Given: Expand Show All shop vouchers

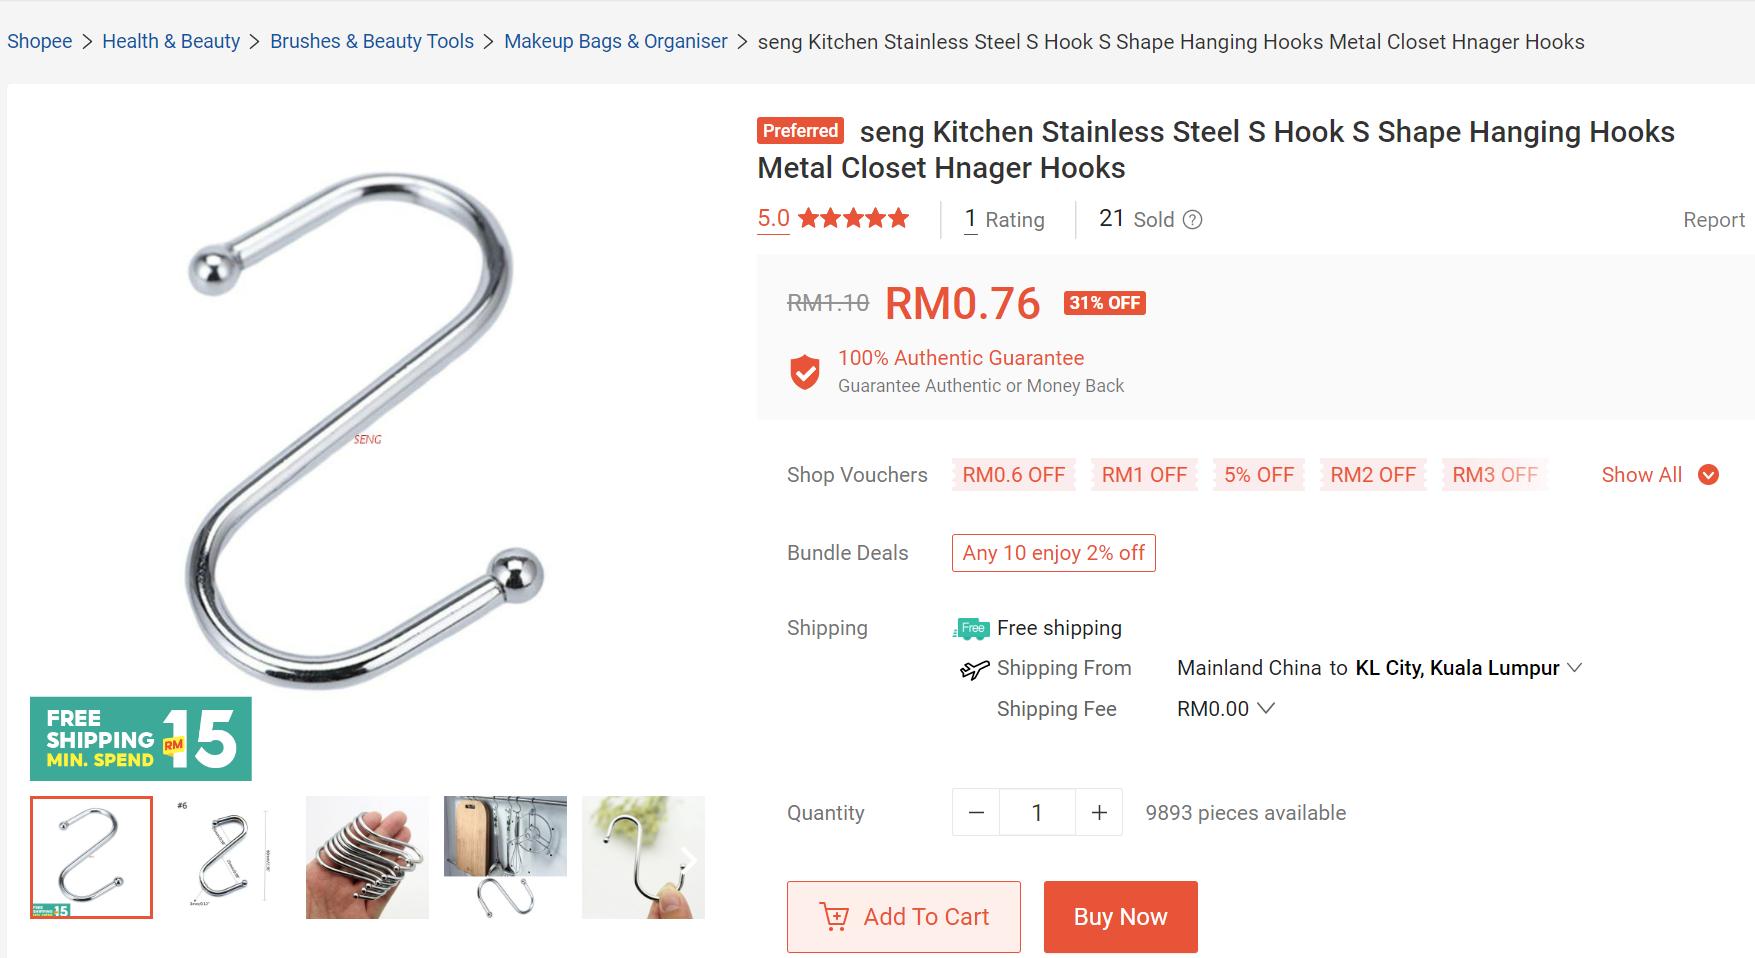Looking at the screenshot, I should pos(1659,475).
